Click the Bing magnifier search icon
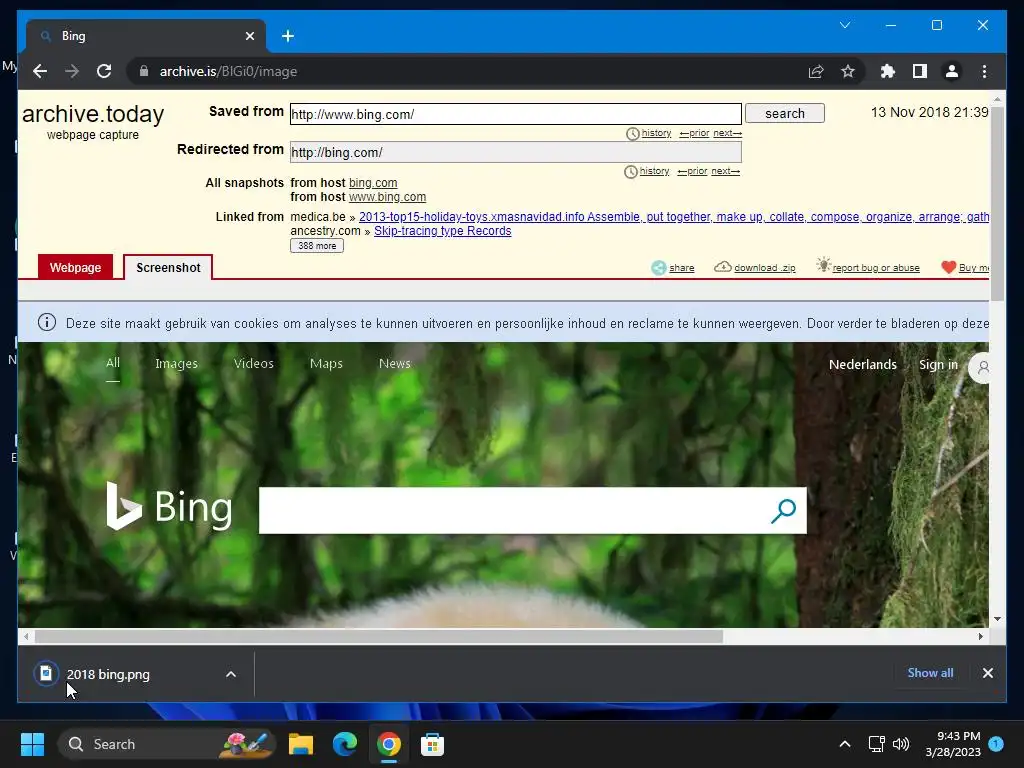Image resolution: width=1024 pixels, height=768 pixels. (x=783, y=511)
